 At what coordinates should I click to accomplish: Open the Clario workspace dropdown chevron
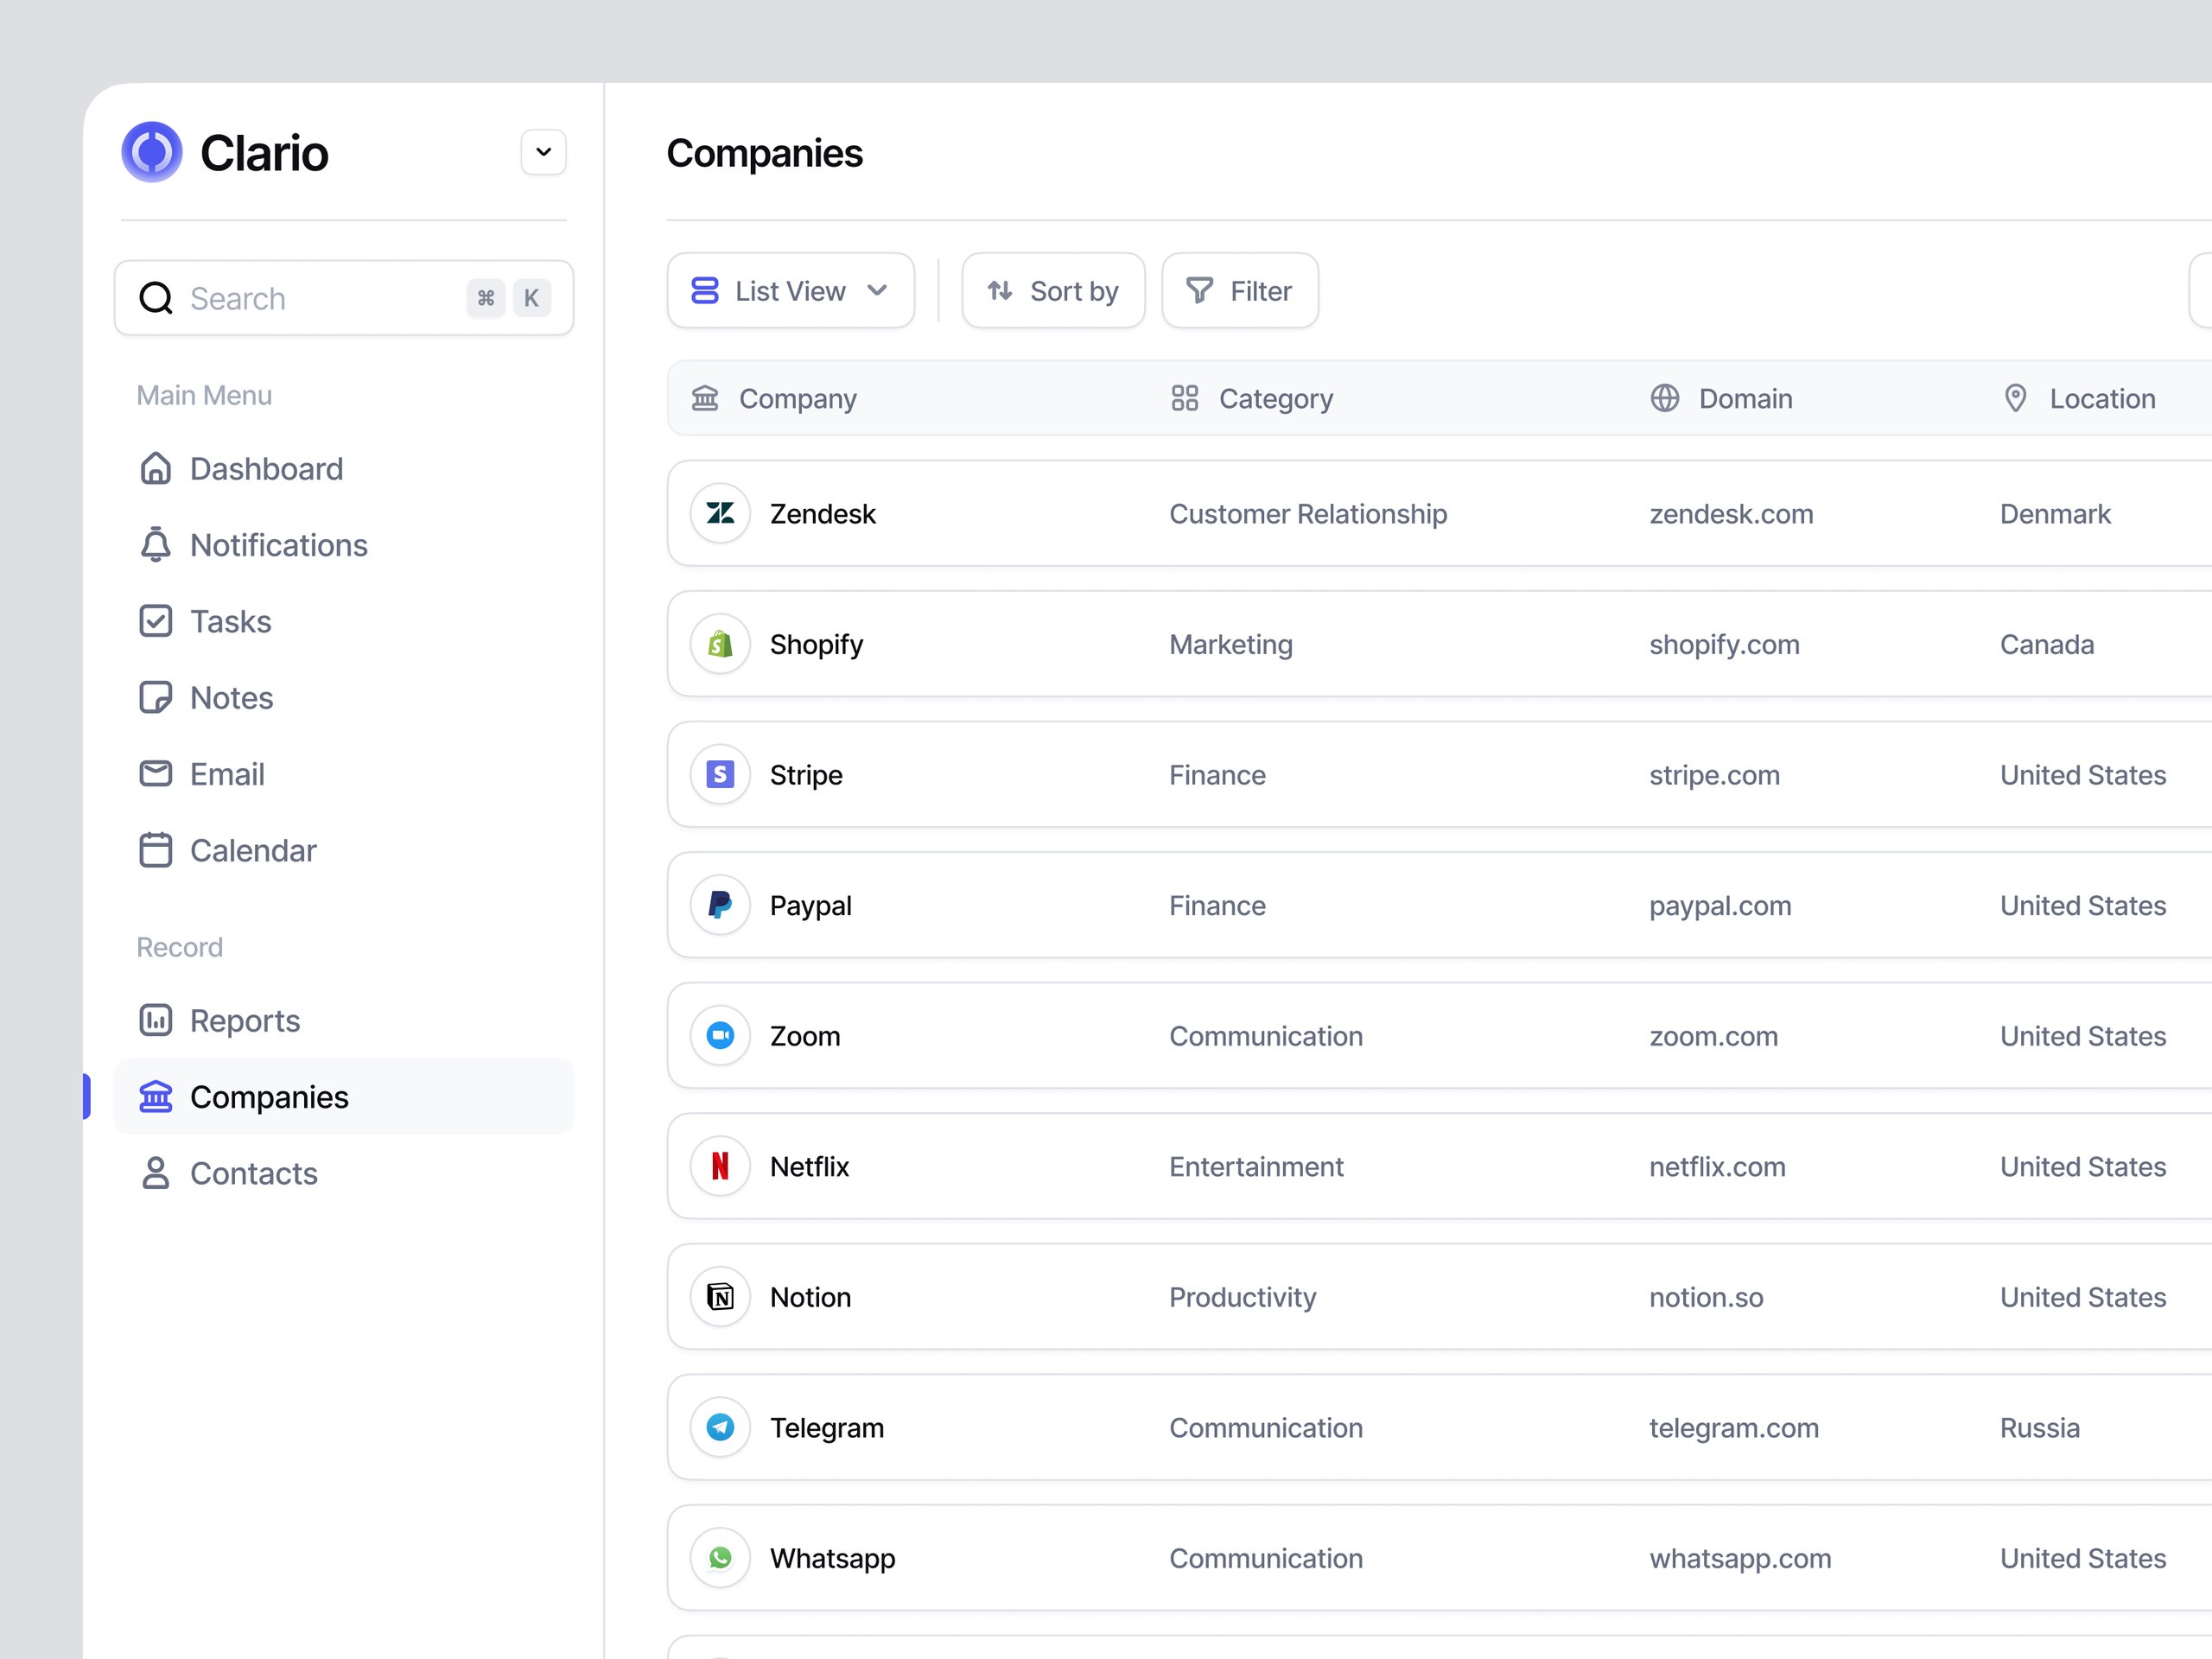point(543,152)
